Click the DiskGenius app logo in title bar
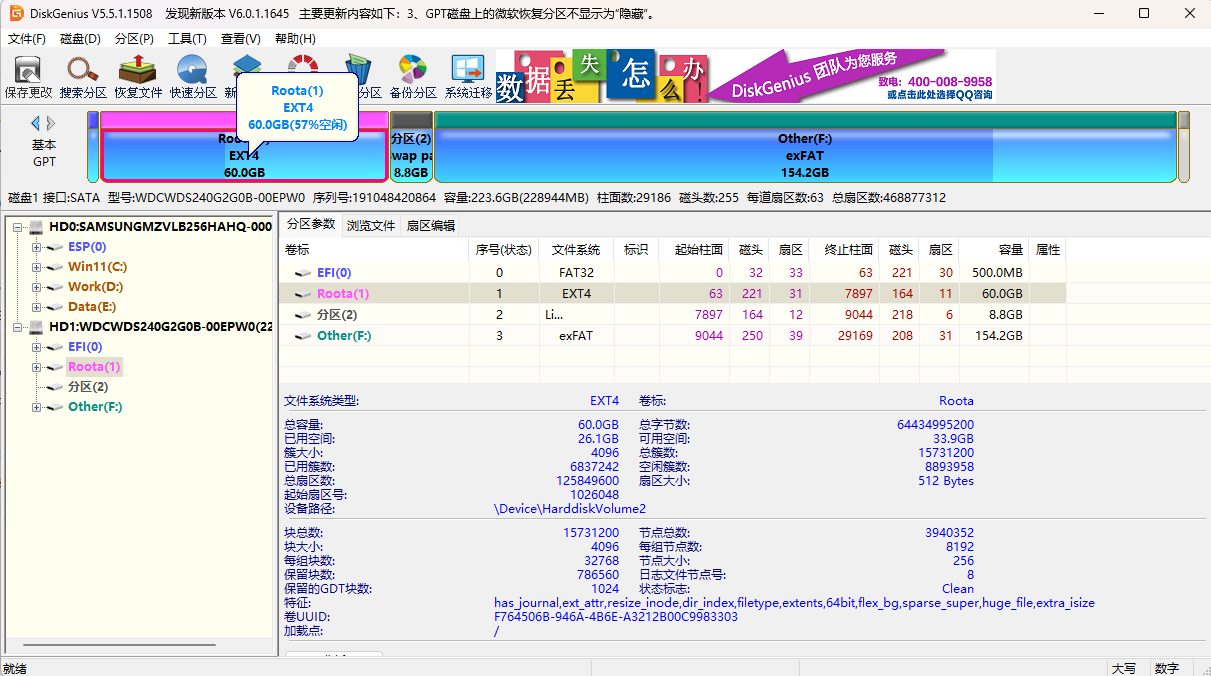The width and height of the screenshot is (1211, 676). pyautogui.click(x=15, y=13)
